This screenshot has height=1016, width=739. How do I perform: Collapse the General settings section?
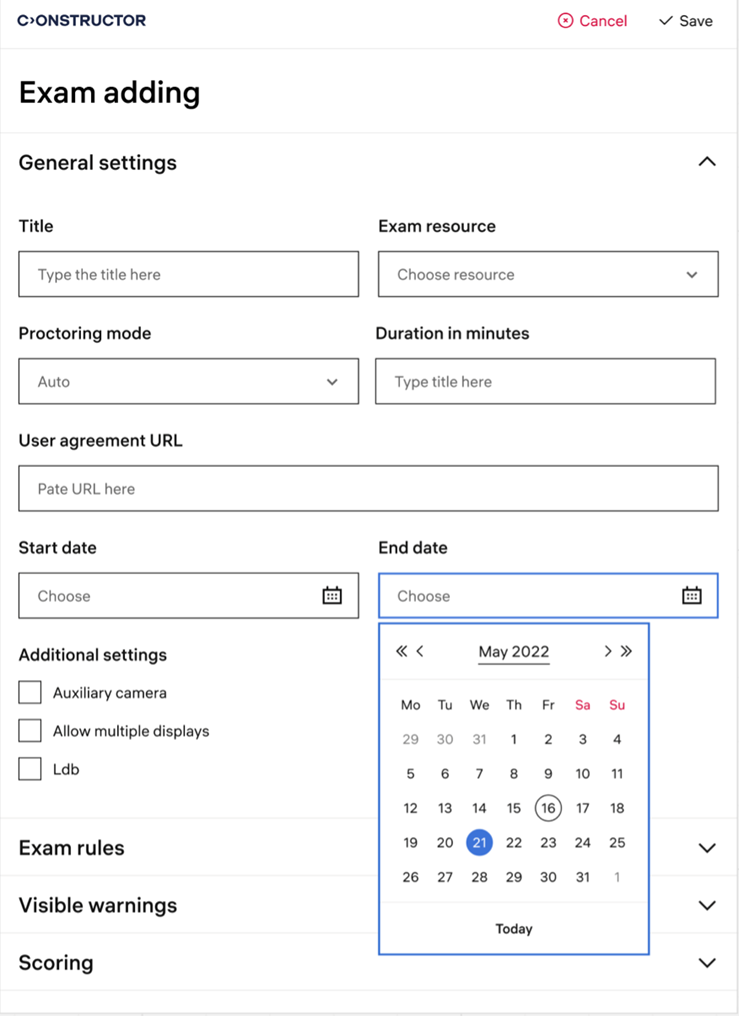coord(707,162)
